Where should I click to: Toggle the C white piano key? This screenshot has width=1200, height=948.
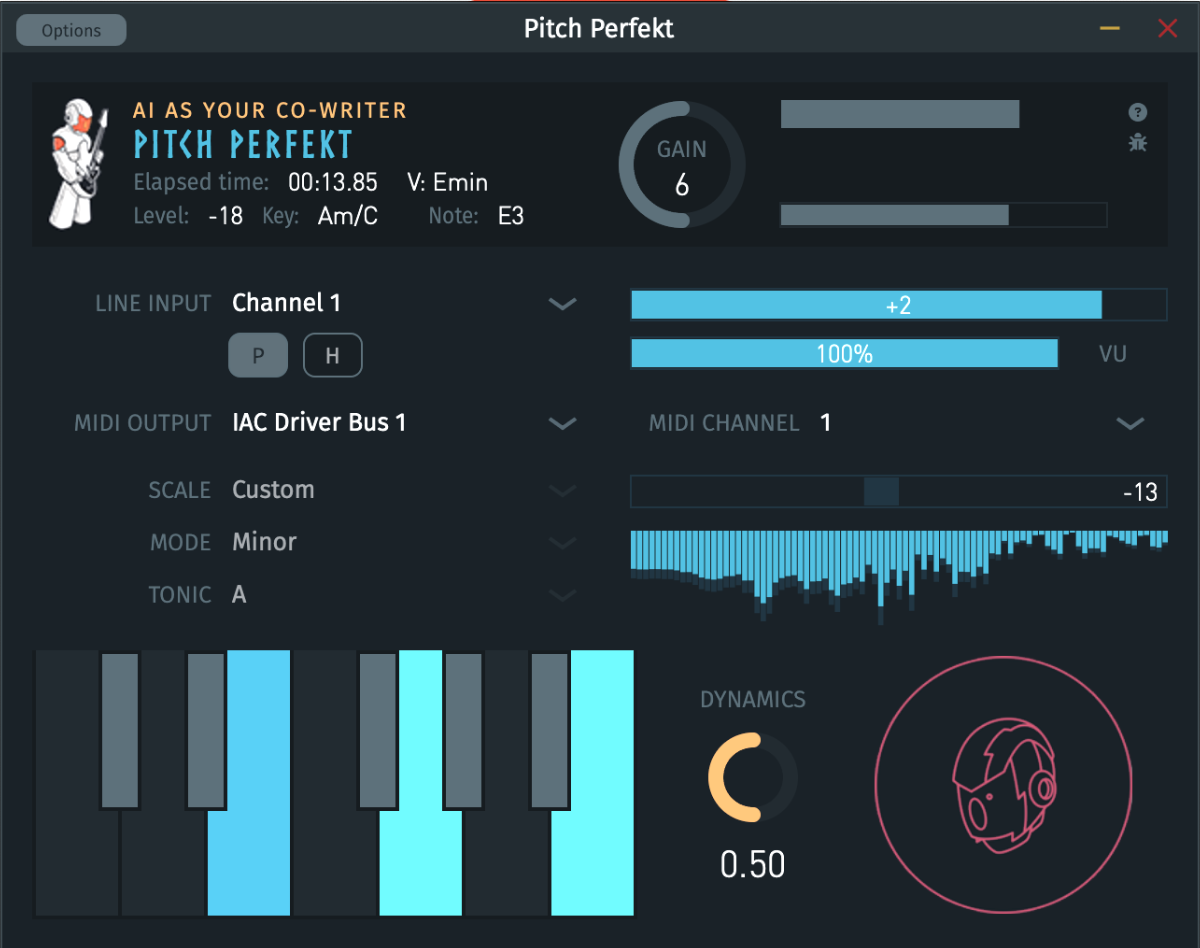(x=77, y=862)
